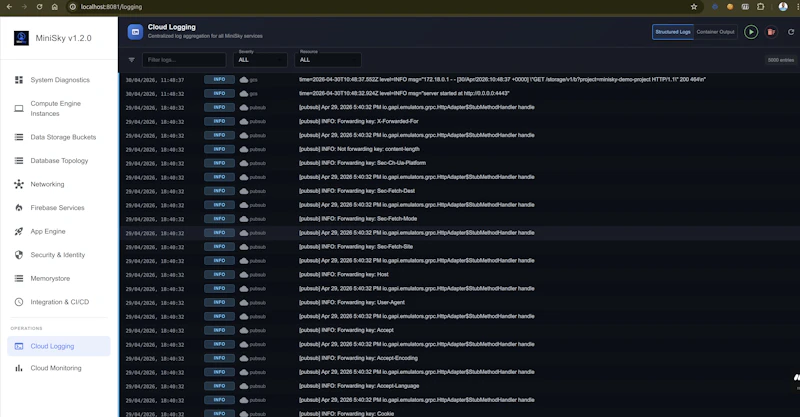
Task: Select the 'Not forwarding key: content-length' entry
Action: [359, 149]
